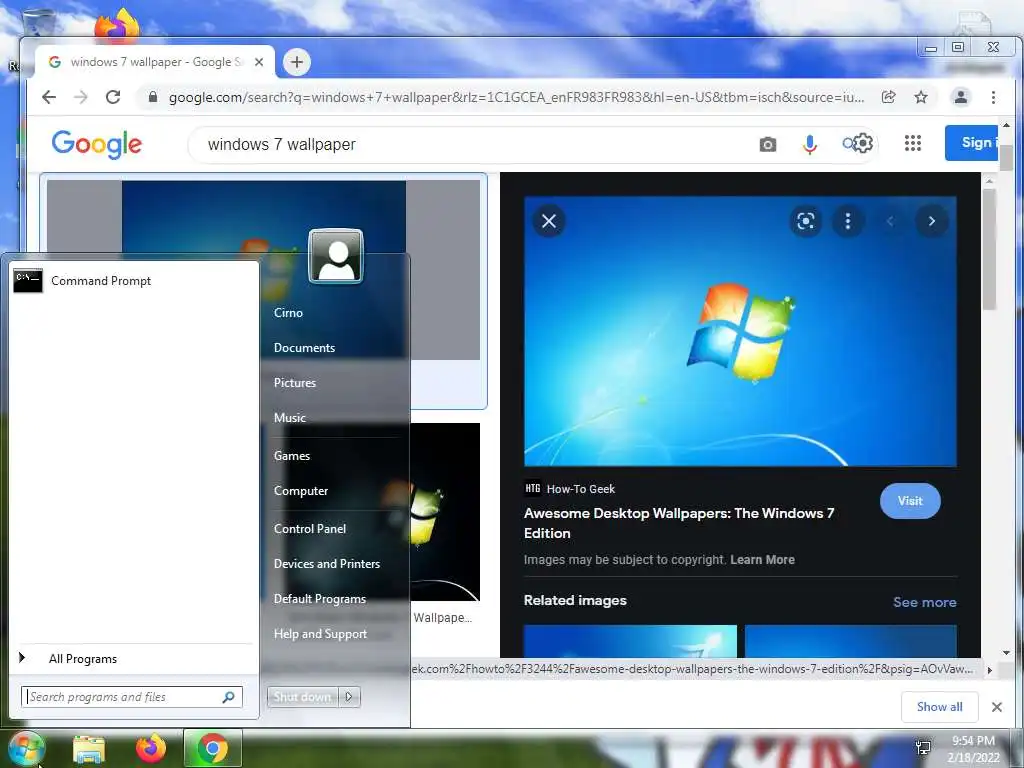Open Command Prompt from Start menu

pos(134,281)
